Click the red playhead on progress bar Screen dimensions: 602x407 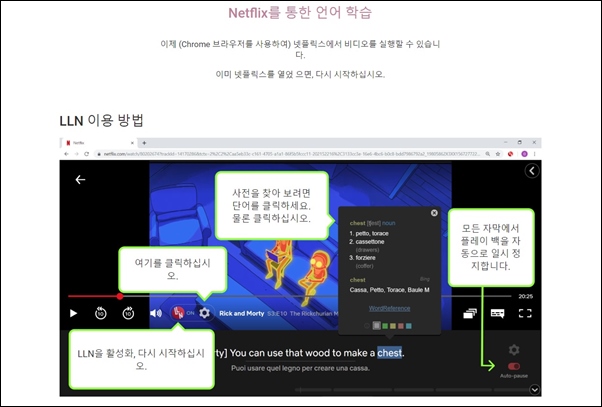click(x=120, y=296)
